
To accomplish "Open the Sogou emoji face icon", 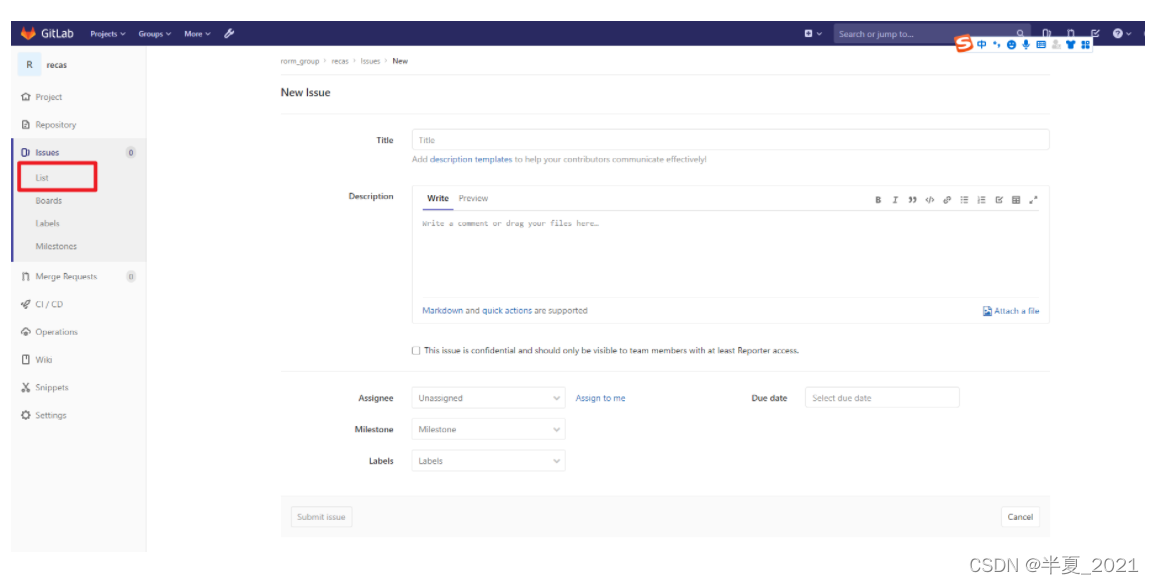I will point(1011,45).
